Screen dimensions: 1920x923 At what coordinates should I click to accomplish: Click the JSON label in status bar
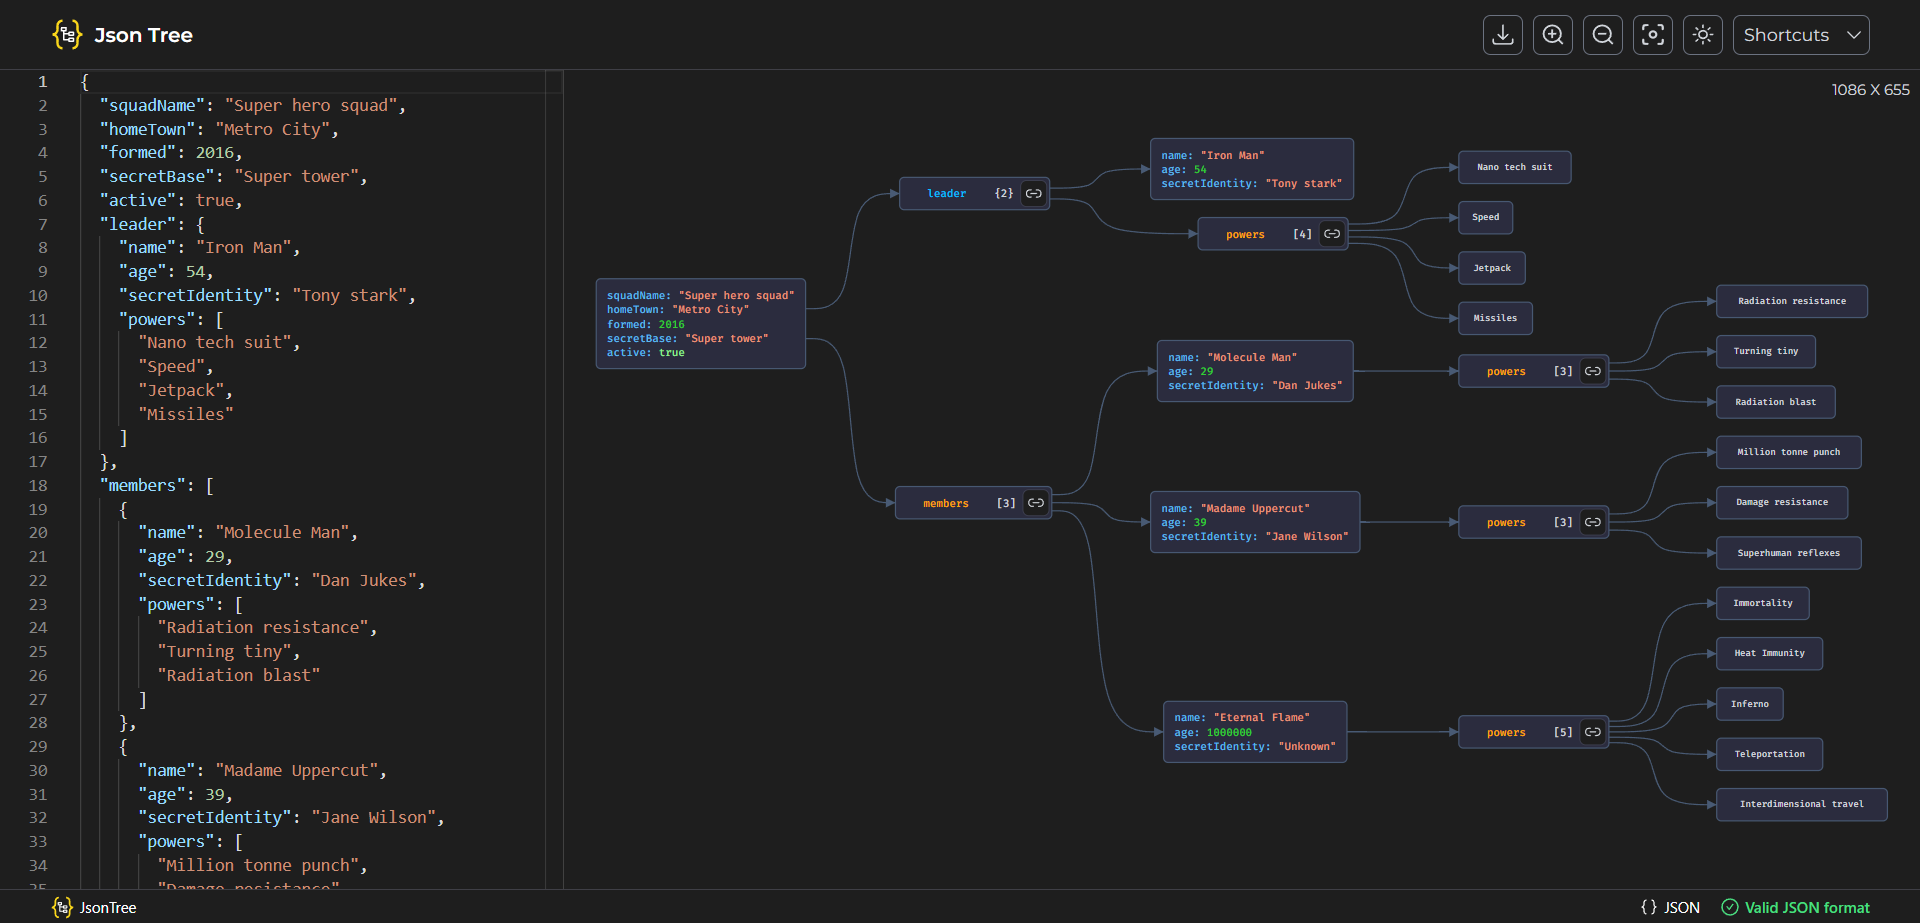pos(1670,907)
